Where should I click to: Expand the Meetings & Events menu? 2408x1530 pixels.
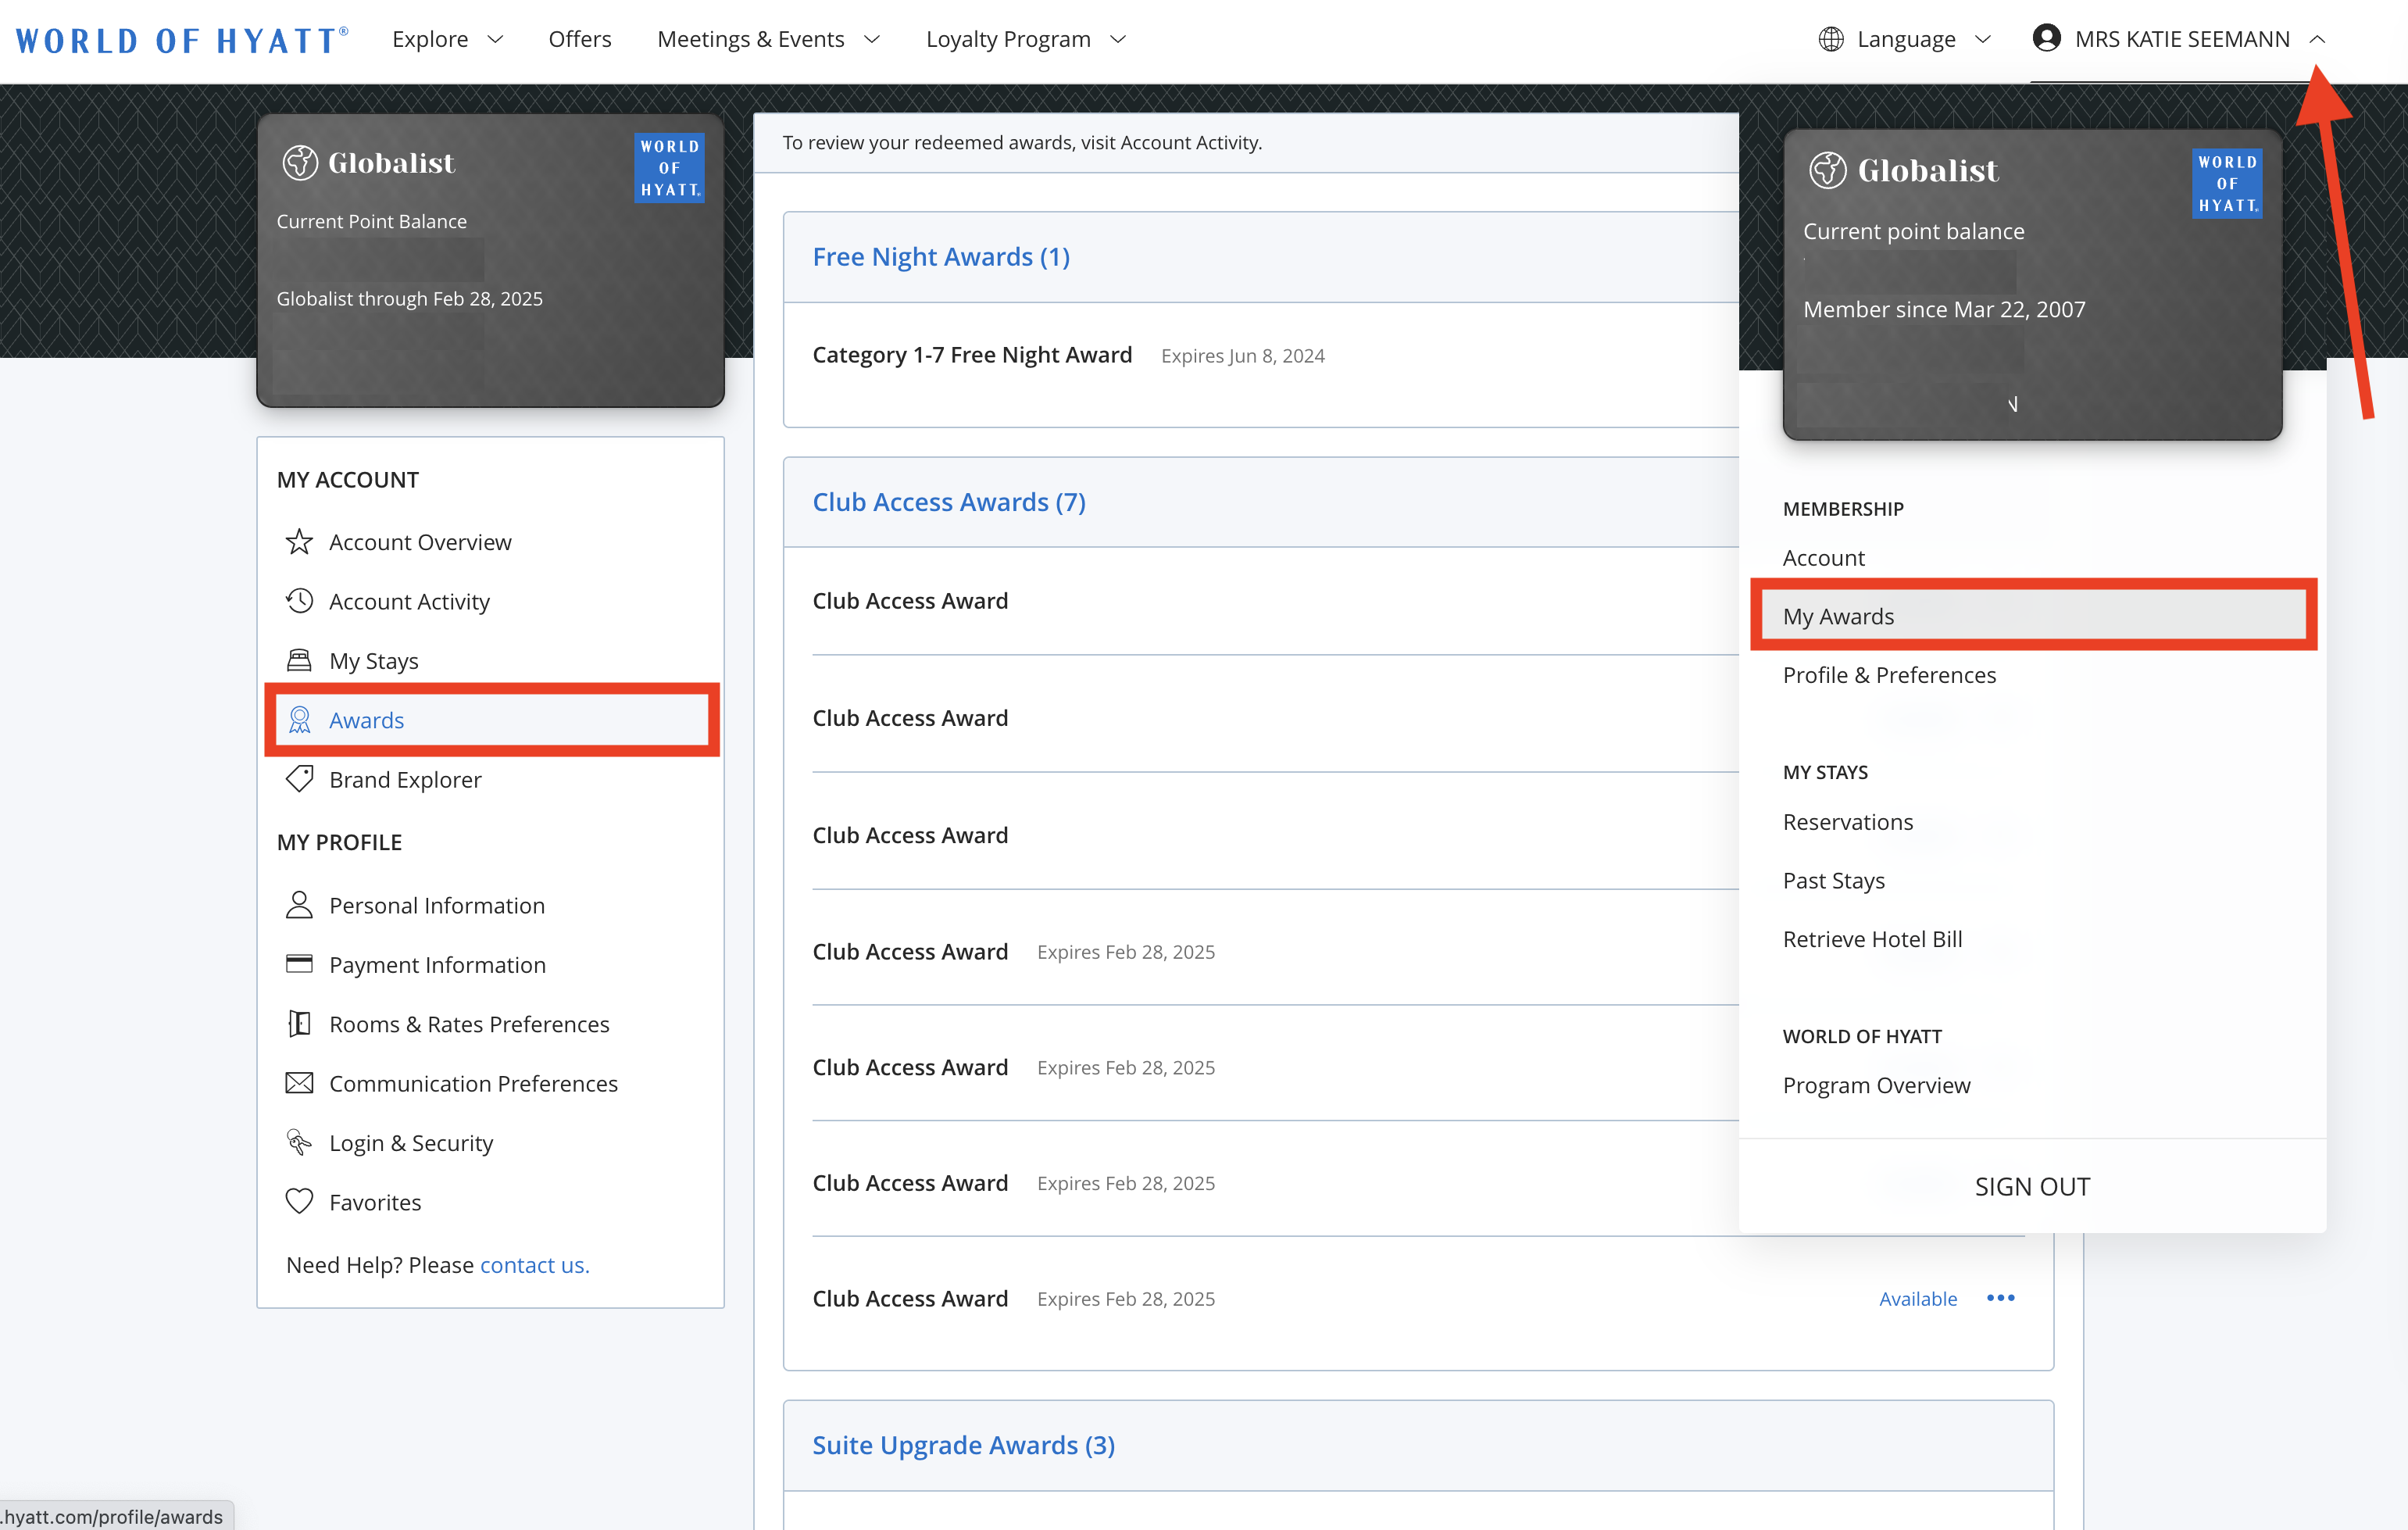point(768,39)
